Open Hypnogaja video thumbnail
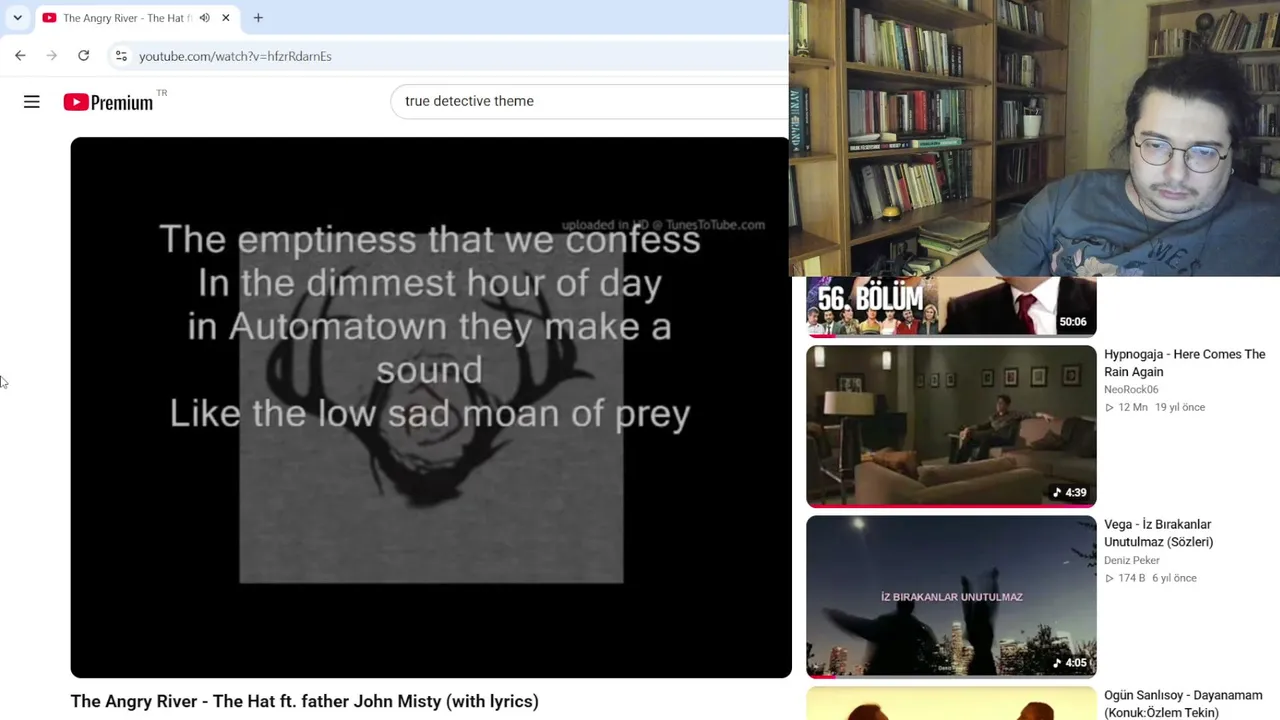The width and height of the screenshot is (1280, 720). click(951, 426)
